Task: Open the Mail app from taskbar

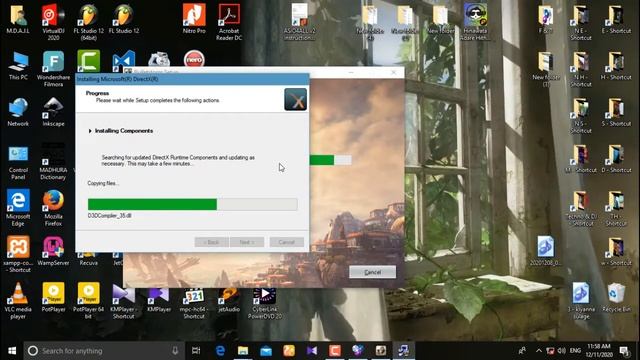Action: pyautogui.click(x=266, y=351)
